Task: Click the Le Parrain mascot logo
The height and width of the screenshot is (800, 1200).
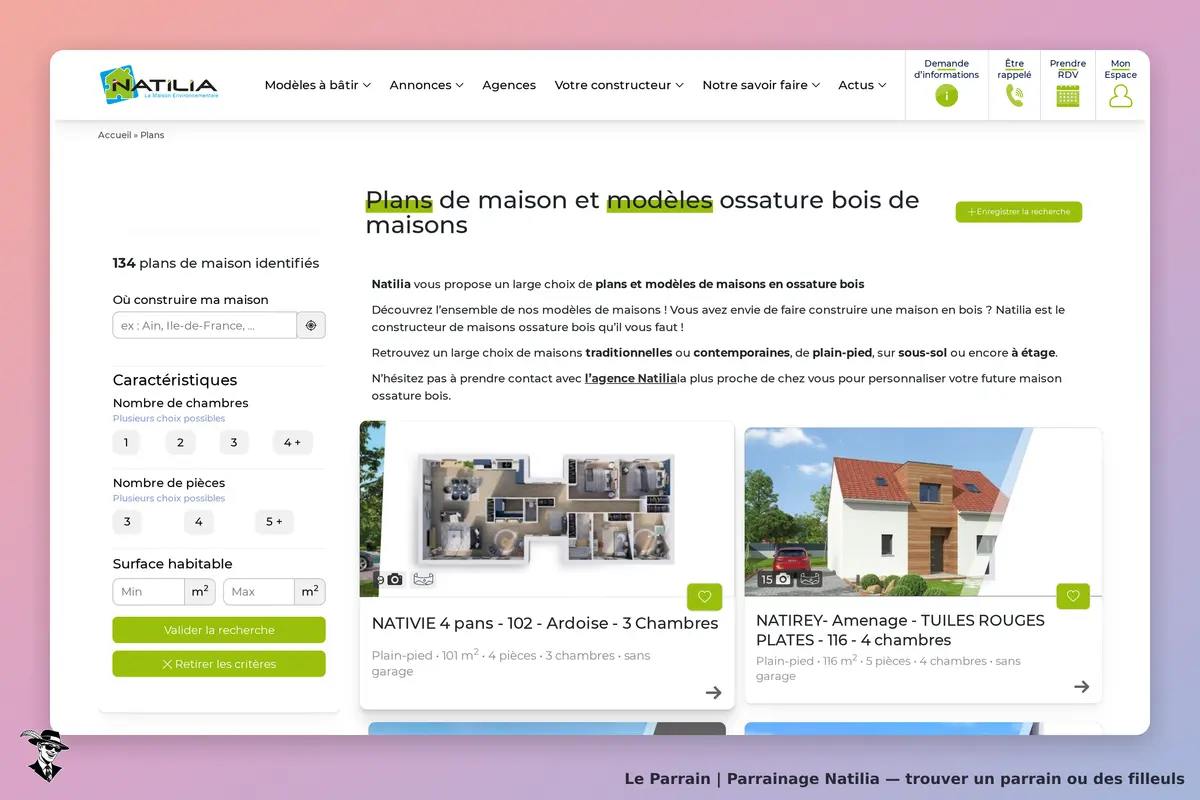Action: click(x=43, y=755)
